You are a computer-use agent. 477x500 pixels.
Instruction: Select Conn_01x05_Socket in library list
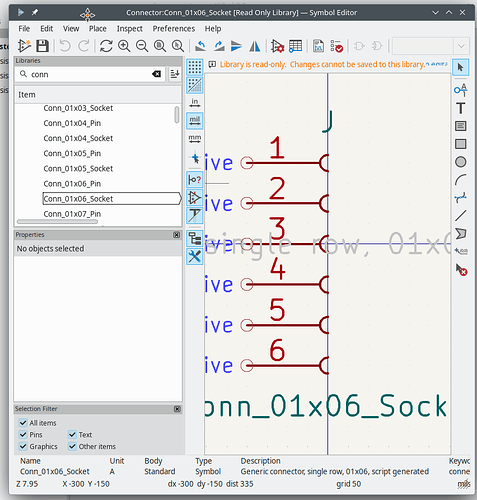(78, 169)
